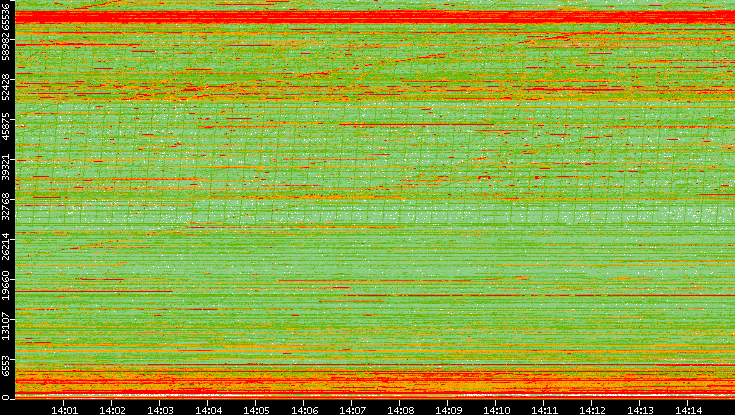The height and width of the screenshot is (415, 735).
Task: Click the 26214 vertical axis label
Action: pos(6,246)
